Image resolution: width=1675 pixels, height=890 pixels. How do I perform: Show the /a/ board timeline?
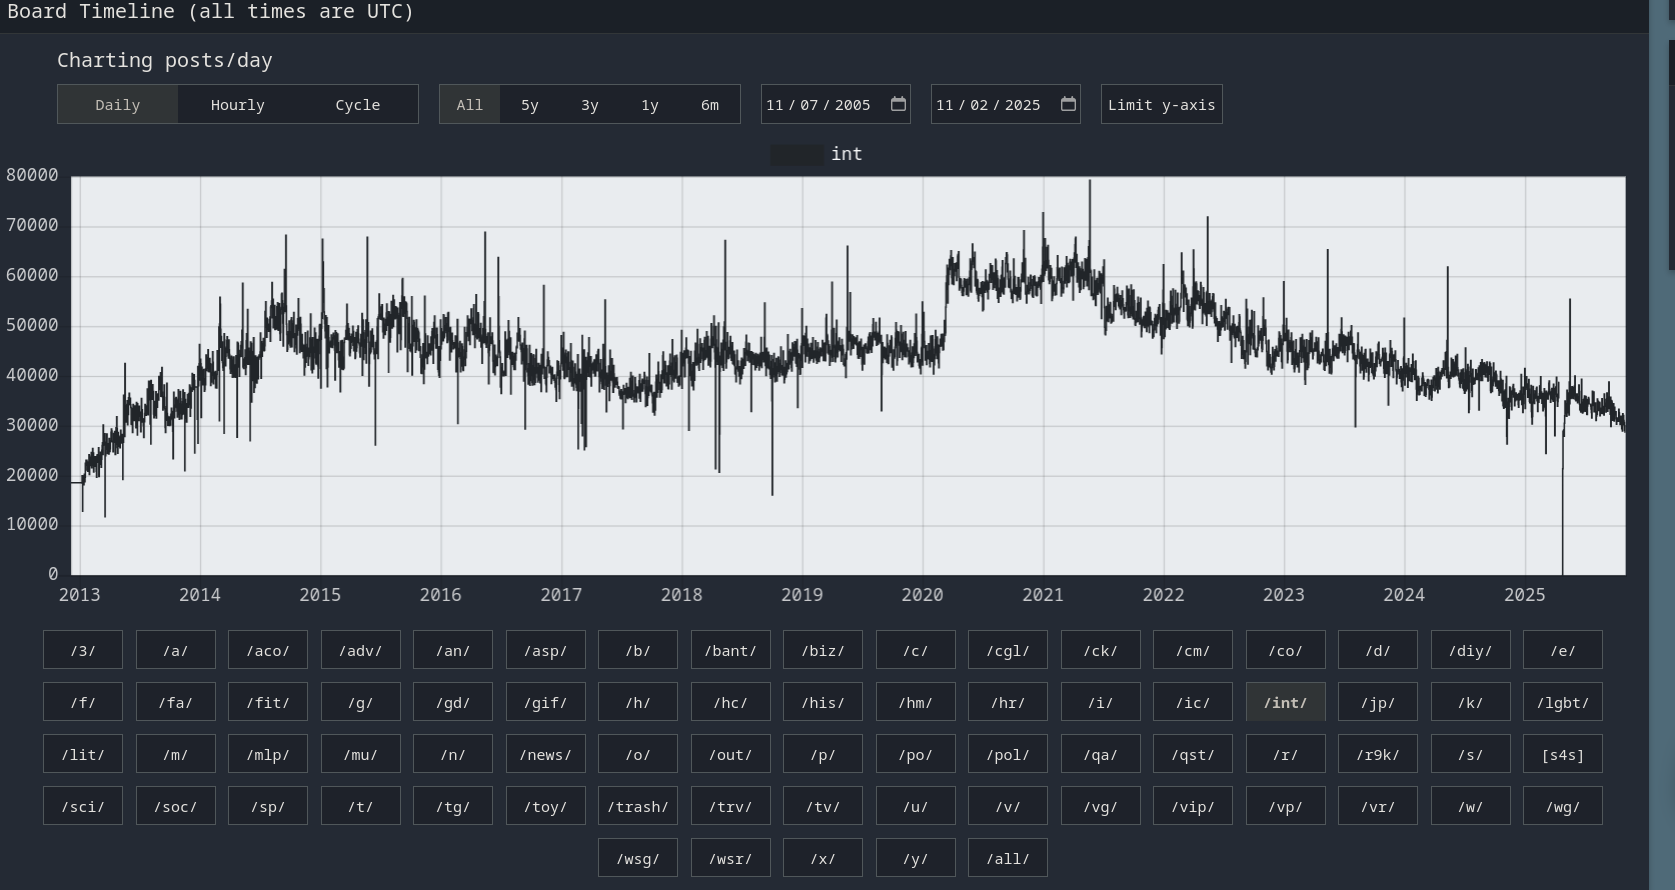[176, 650]
